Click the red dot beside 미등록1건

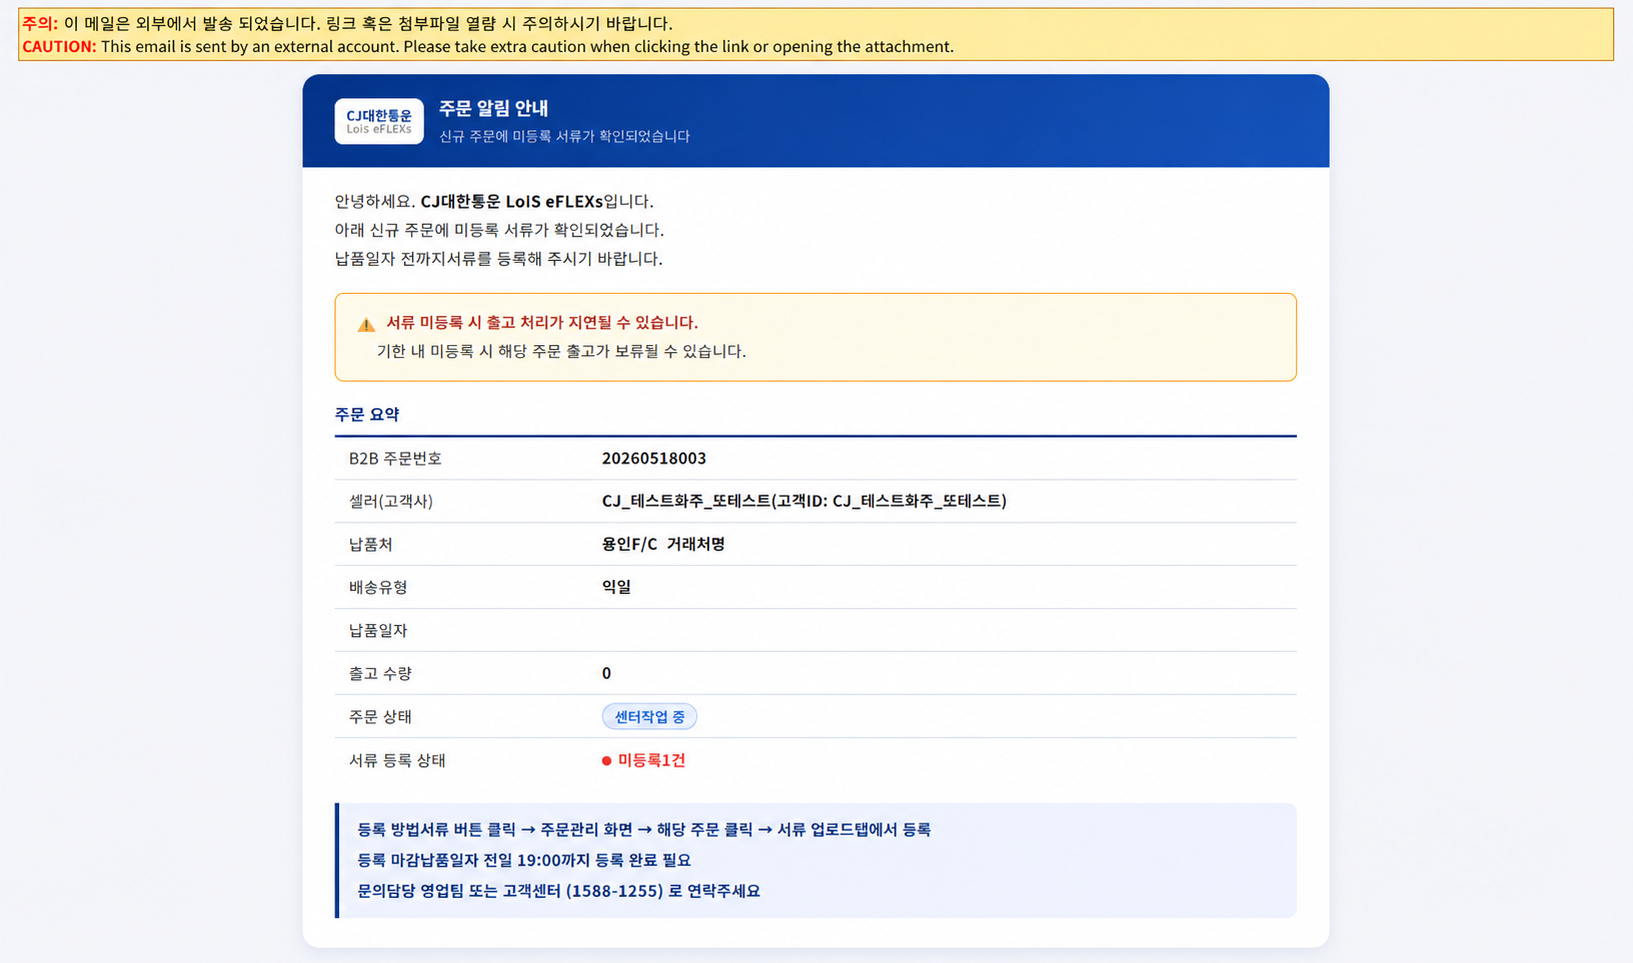click(x=606, y=761)
